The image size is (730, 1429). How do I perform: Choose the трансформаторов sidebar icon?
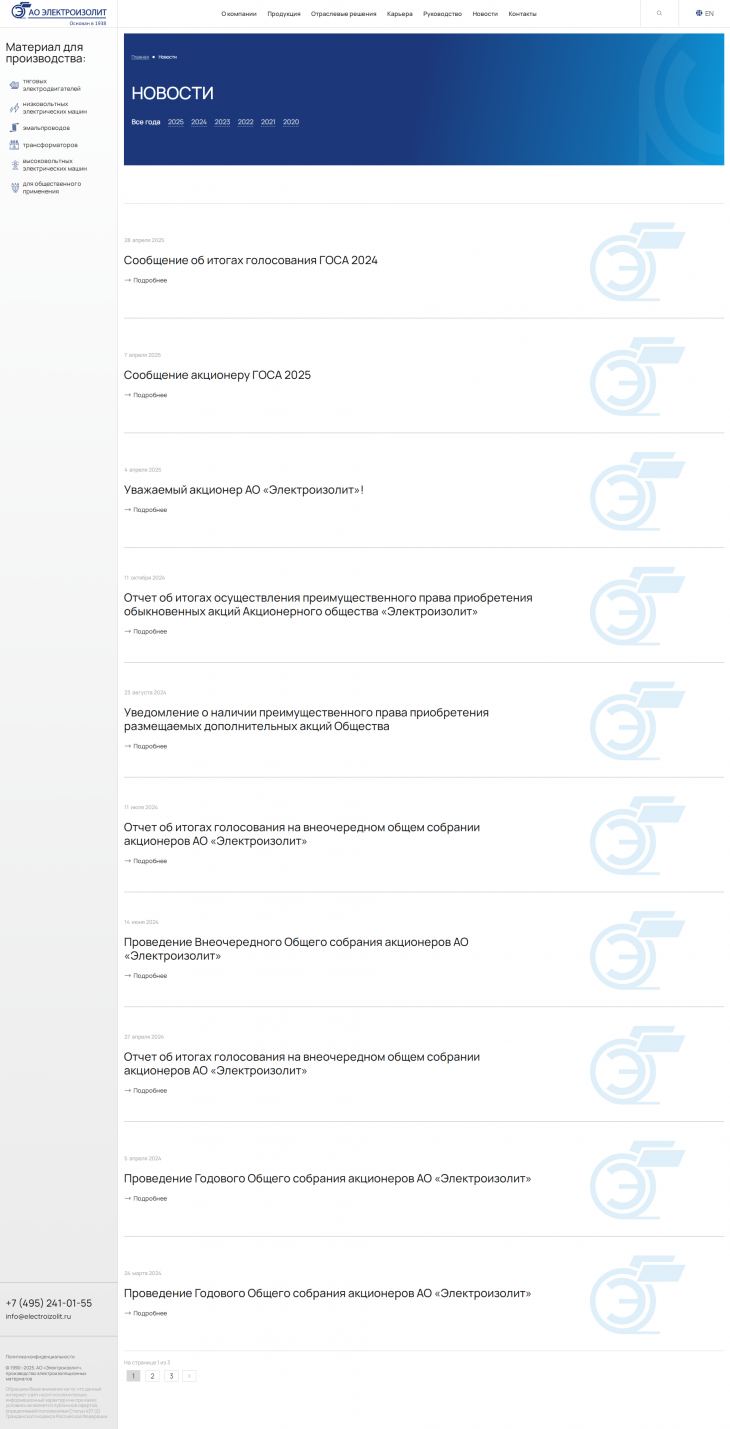point(14,145)
